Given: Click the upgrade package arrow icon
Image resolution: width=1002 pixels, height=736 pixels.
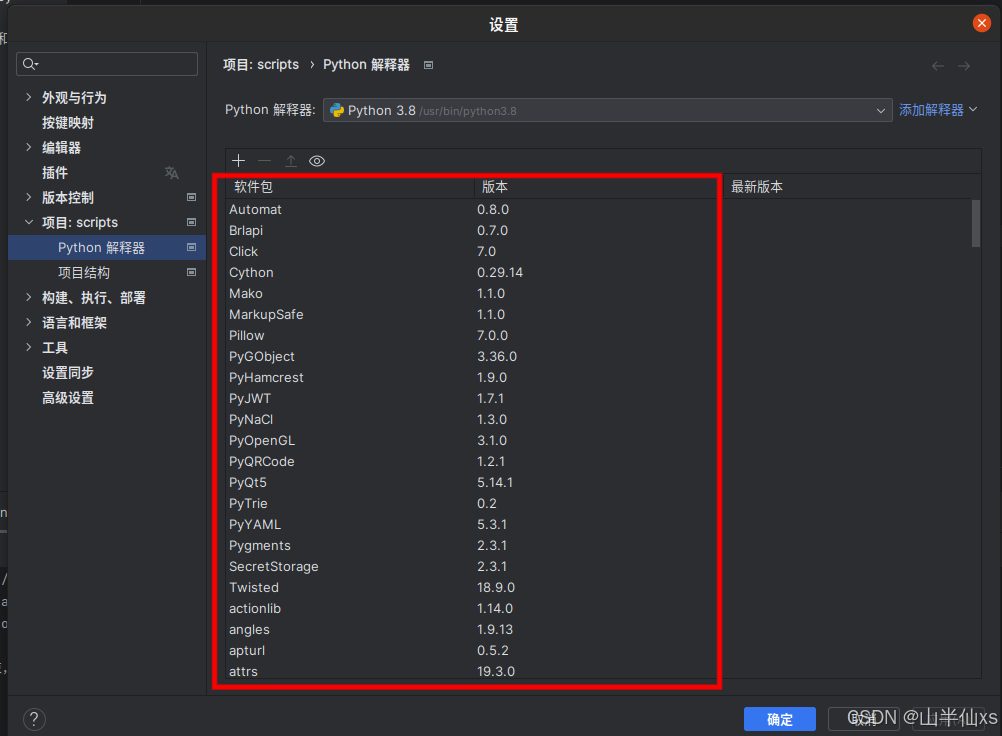Looking at the screenshot, I should pyautogui.click(x=291, y=160).
